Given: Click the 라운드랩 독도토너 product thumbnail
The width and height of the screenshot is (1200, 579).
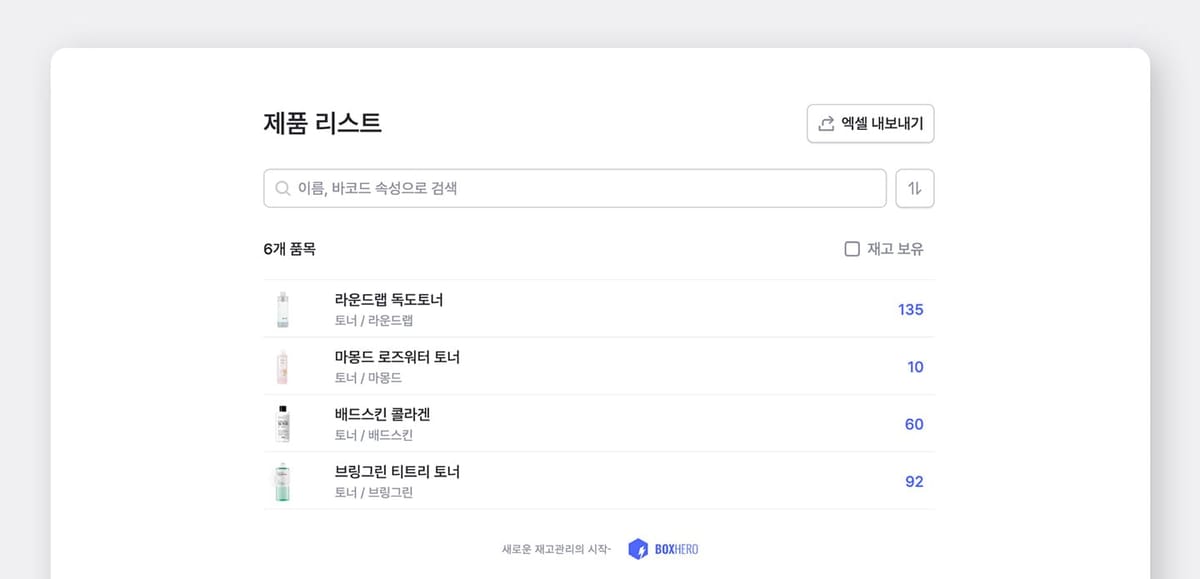Looking at the screenshot, I should click(x=283, y=309).
